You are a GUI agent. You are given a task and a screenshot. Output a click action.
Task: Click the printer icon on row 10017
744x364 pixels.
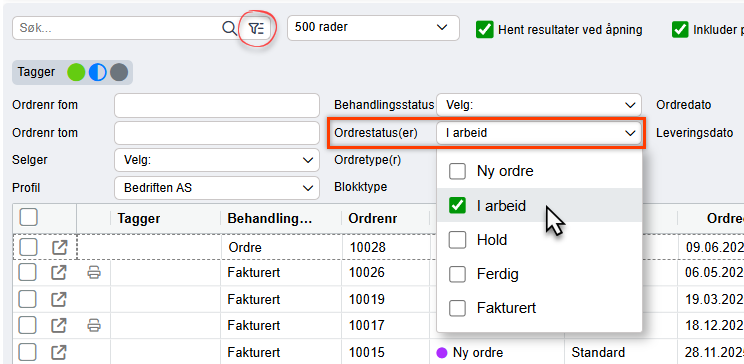(x=94, y=326)
